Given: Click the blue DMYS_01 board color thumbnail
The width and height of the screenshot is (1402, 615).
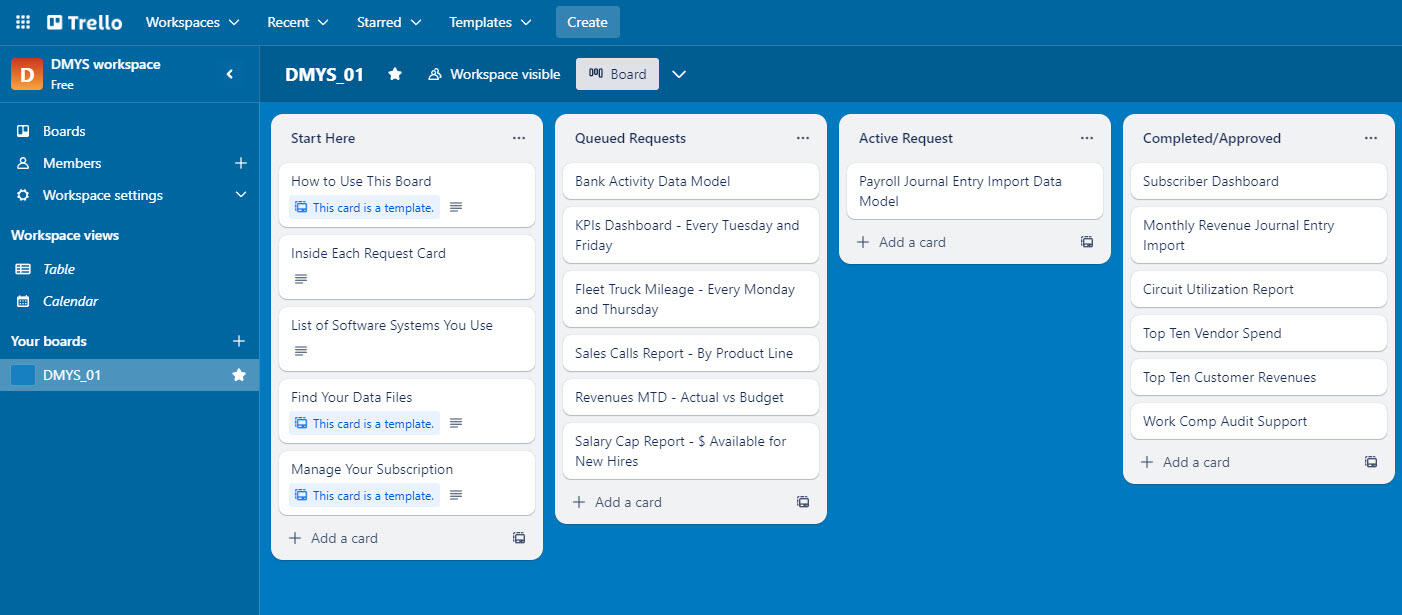Looking at the screenshot, I should tap(23, 375).
